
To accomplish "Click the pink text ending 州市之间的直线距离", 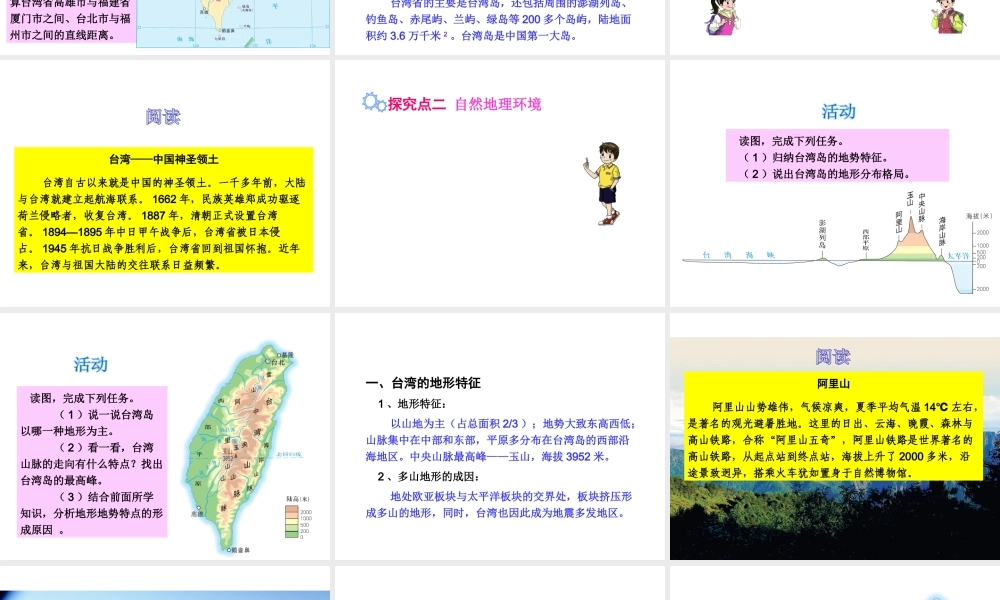I will tap(62, 35).
